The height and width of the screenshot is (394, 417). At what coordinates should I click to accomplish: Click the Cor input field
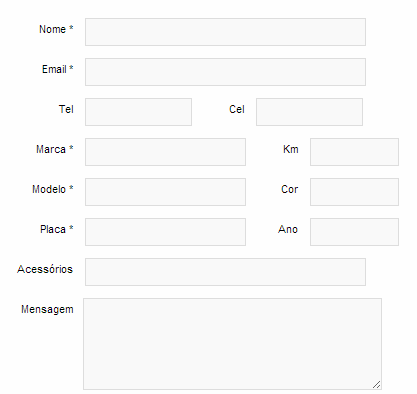[x=354, y=192]
